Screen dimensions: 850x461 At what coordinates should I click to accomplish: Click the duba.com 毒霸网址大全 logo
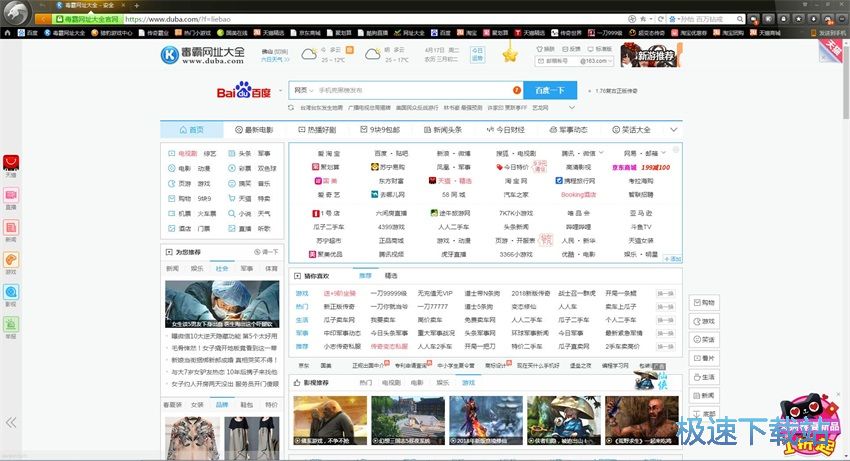click(203, 55)
